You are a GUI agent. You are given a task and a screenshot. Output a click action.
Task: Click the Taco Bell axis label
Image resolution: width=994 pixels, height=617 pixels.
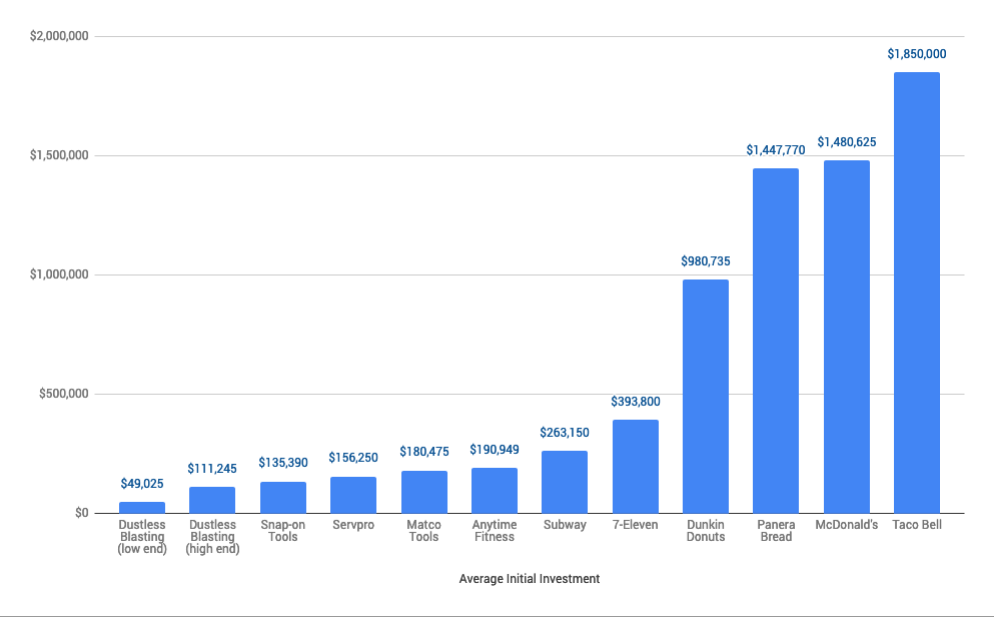pos(917,524)
